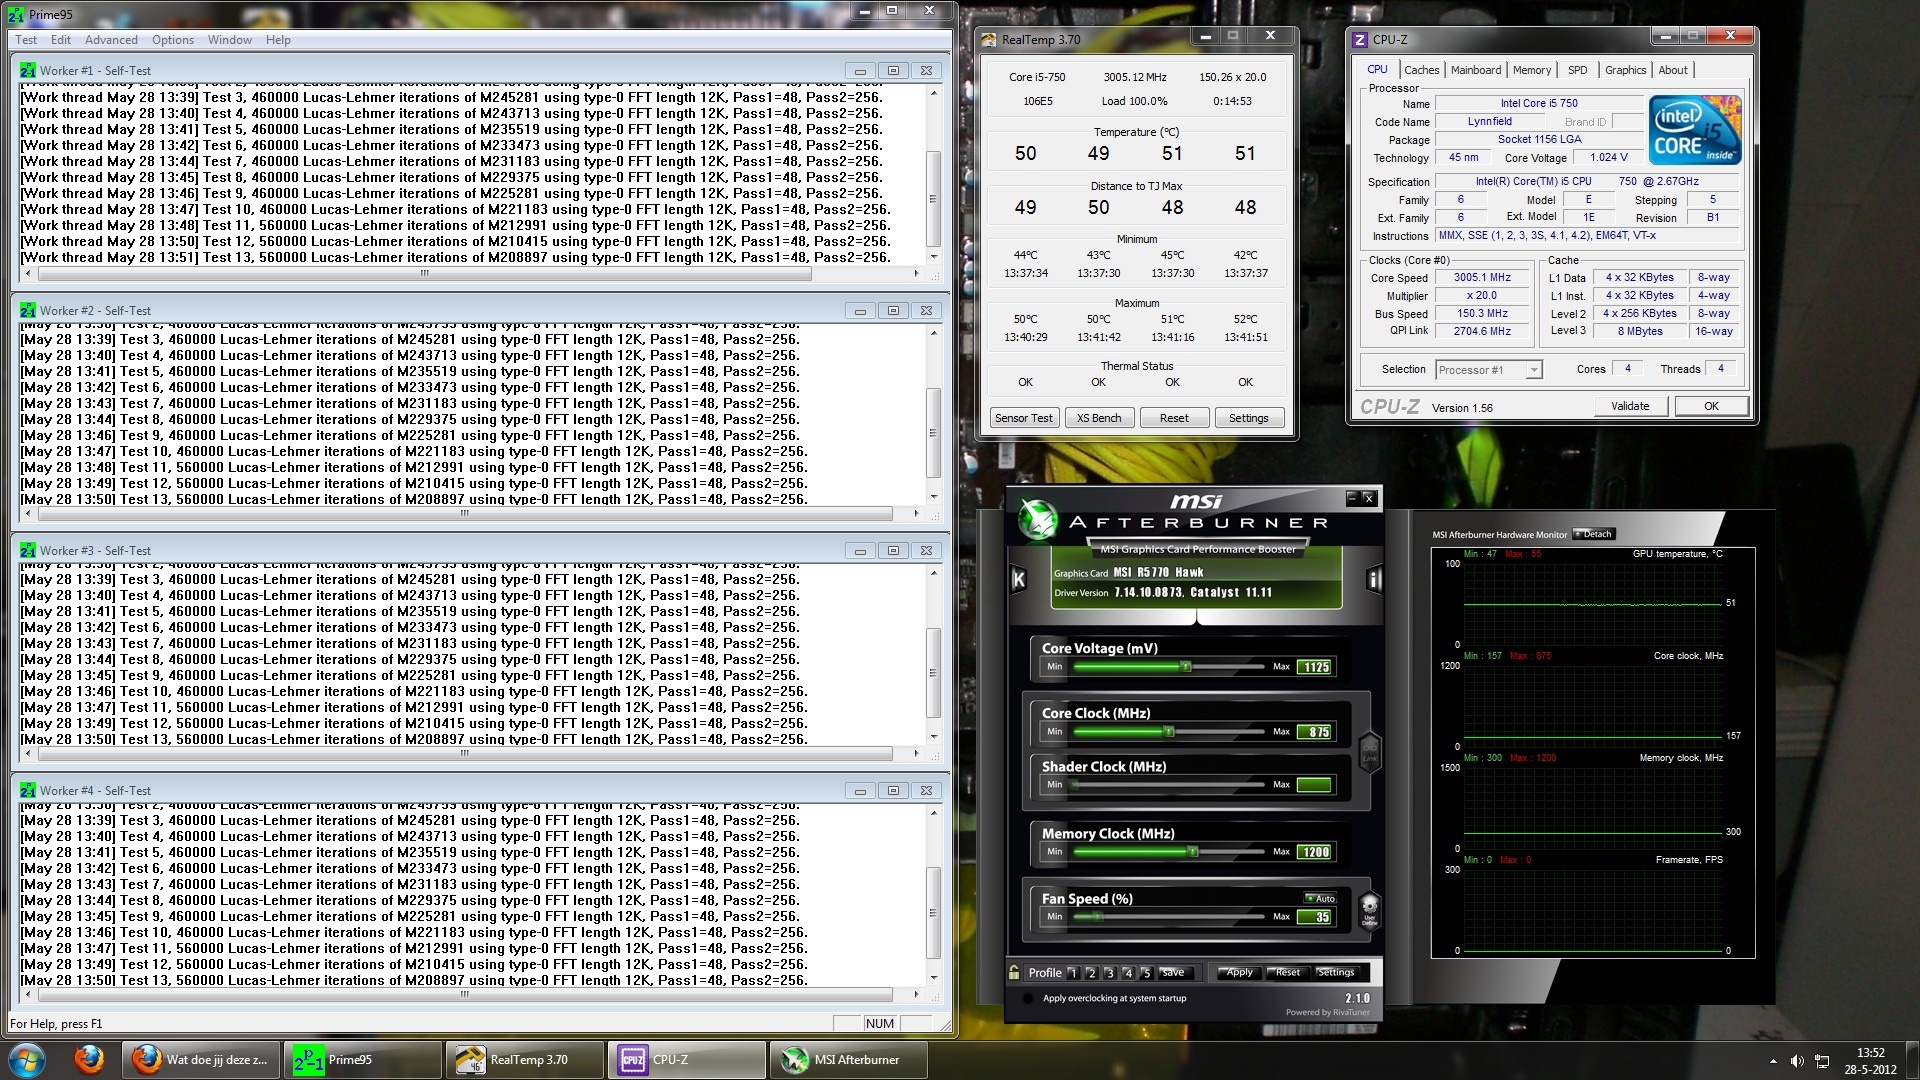1920x1080 pixels.
Task: Open the Afterburner info i icon
Action: 1374,579
